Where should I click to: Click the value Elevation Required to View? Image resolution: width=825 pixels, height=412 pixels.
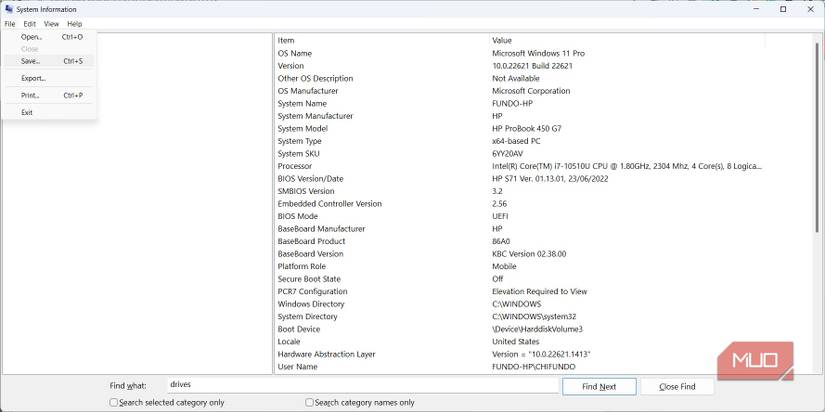pos(539,292)
